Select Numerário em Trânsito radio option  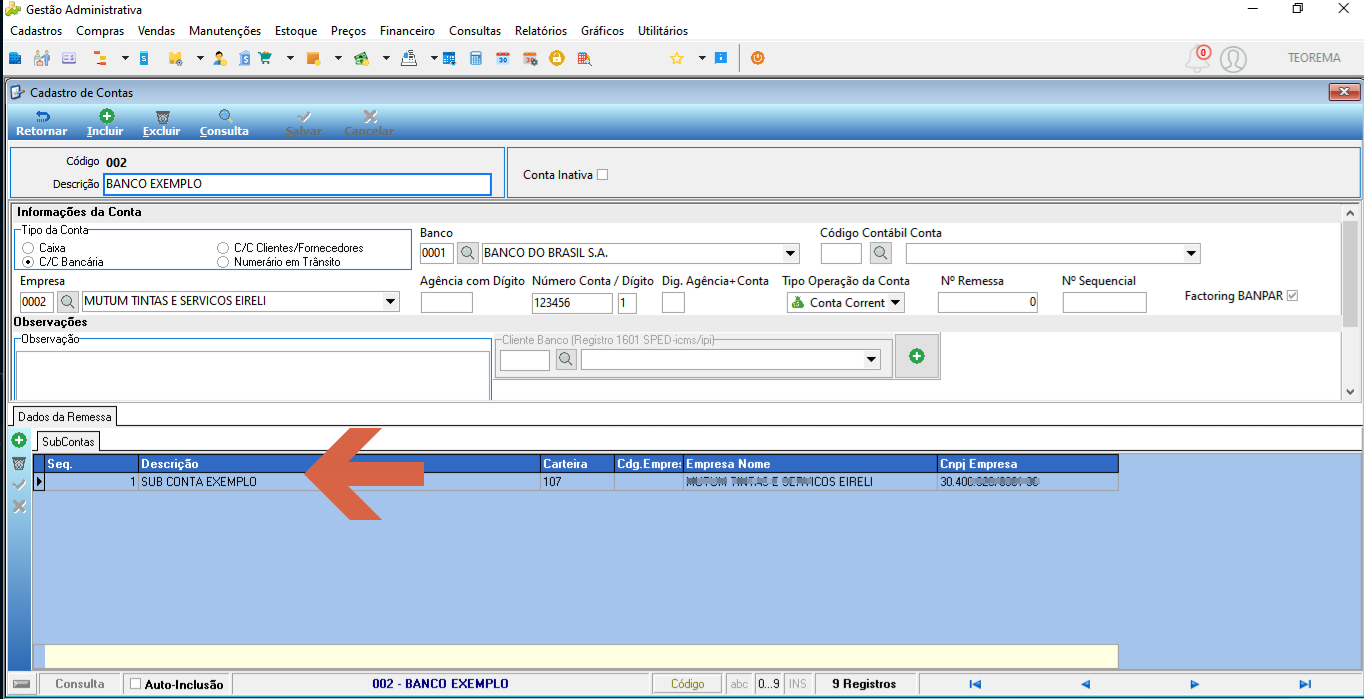(x=224, y=262)
